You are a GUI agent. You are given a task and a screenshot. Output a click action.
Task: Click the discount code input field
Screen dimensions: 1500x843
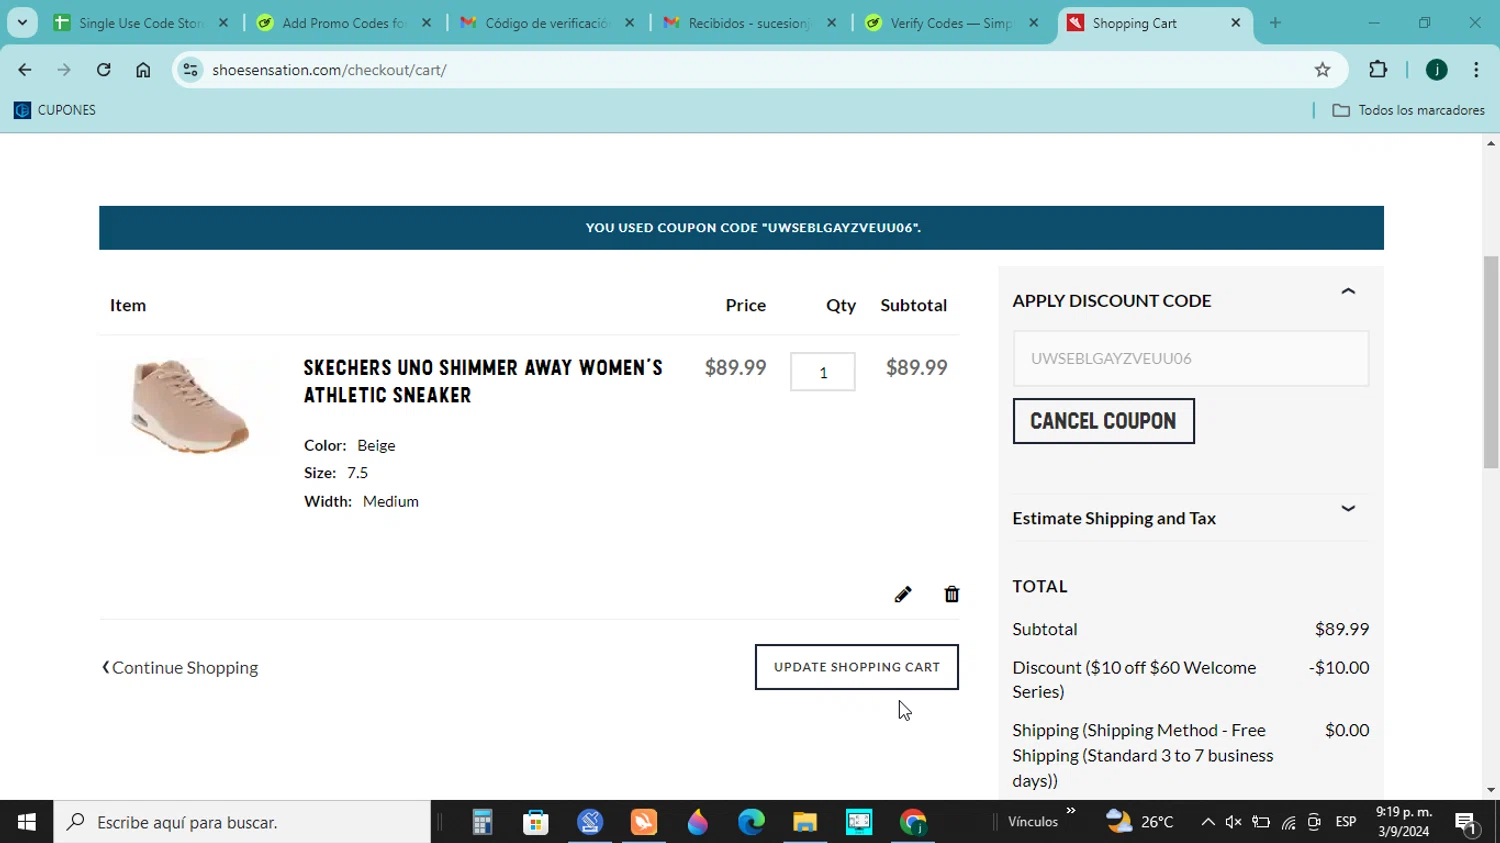1191,358
